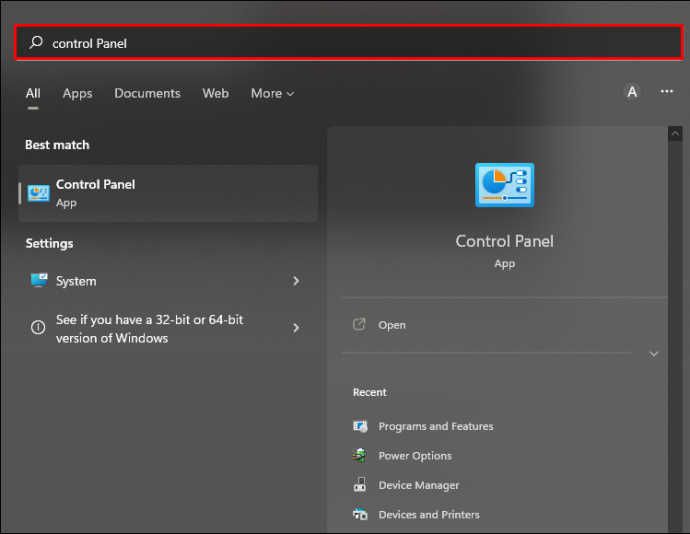Switch to the Apps tab
Viewport: 690px width, 534px height.
pyautogui.click(x=77, y=93)
